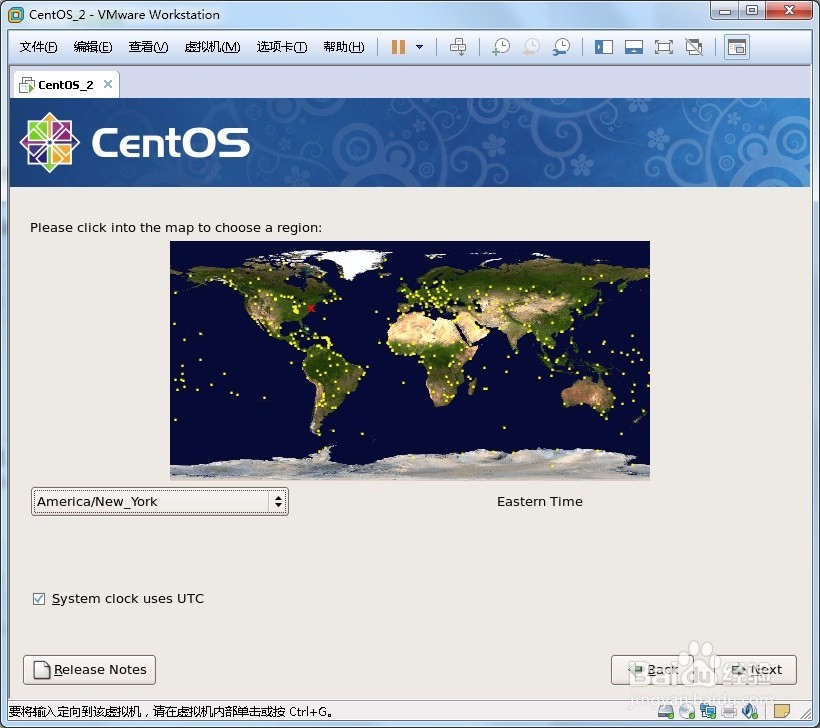Click the Back button
820x728 pixels.
[x=652, y=670]
